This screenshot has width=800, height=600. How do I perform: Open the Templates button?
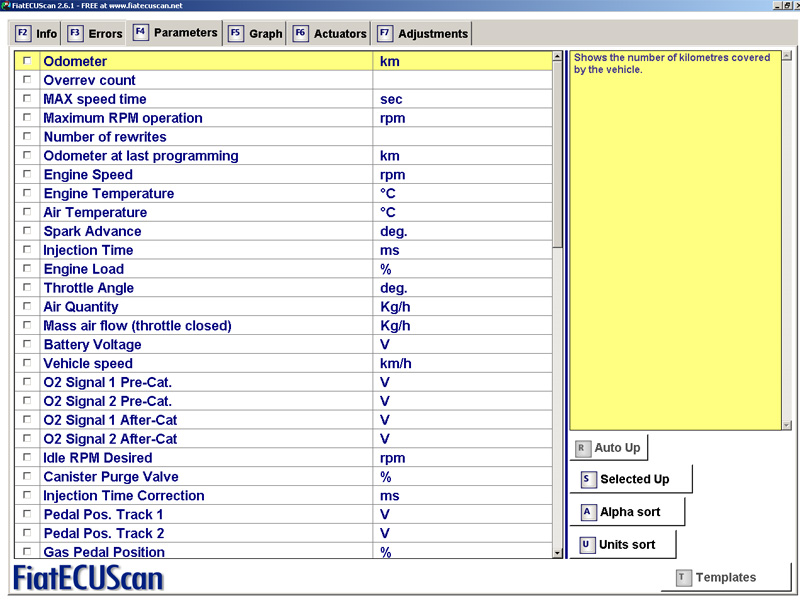click(x=726, y=577)
